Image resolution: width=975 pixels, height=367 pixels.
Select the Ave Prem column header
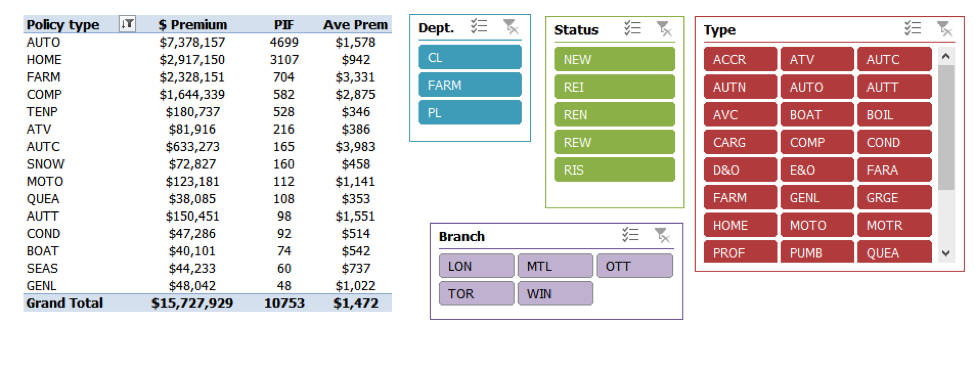(356, 24)
